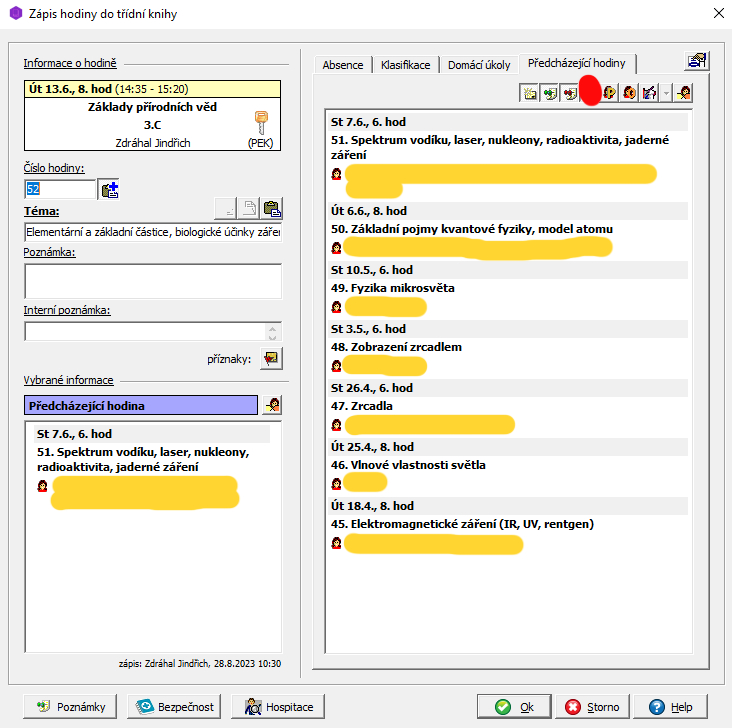This screenshot has width=732, height=728.
Task: Open the příznaky flags button
Action: coord(272,357)
